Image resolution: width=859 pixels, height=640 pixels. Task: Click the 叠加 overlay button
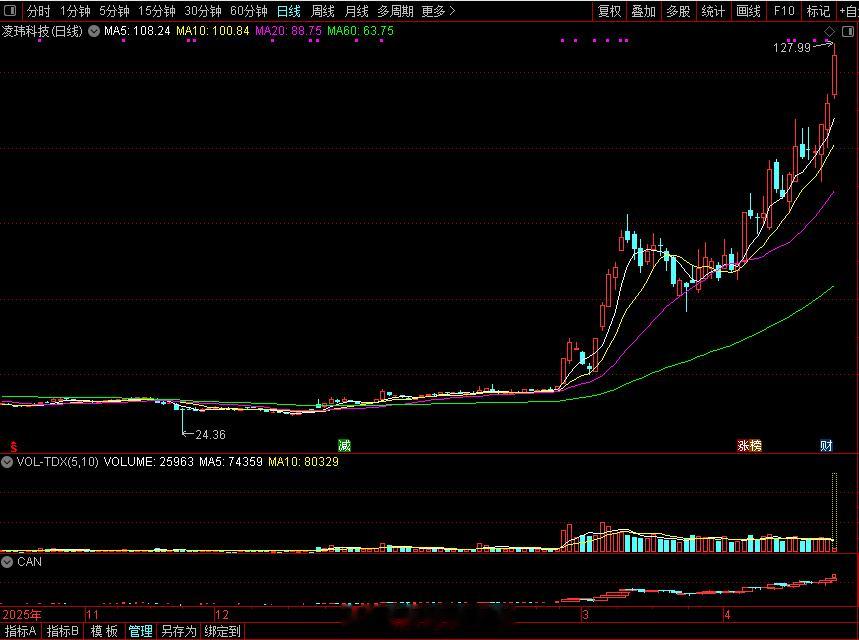(644, 11)
